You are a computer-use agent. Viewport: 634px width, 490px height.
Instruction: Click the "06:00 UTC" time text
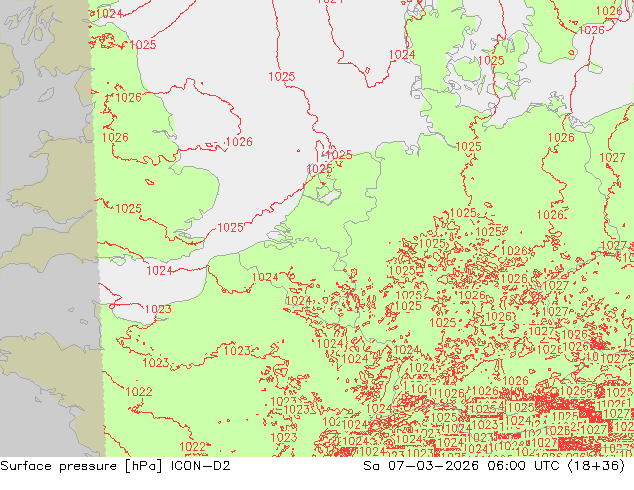click(x=523, y=466)
